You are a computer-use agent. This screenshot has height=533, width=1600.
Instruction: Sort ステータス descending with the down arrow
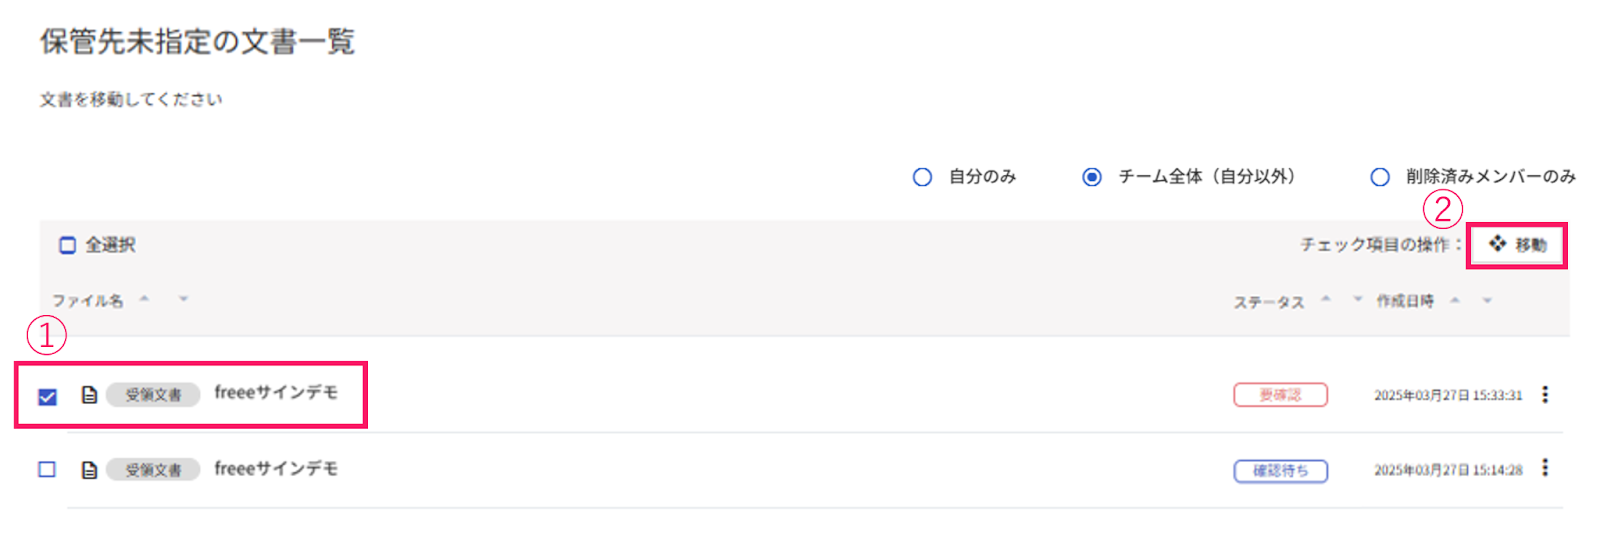click(1357, 298)
